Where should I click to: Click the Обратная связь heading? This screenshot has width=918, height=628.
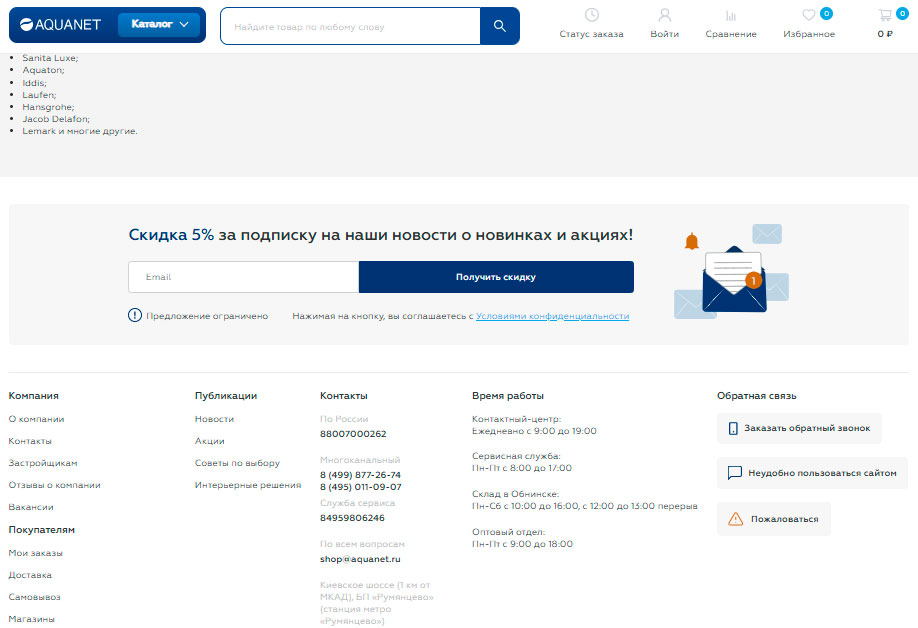coord(756,396)
